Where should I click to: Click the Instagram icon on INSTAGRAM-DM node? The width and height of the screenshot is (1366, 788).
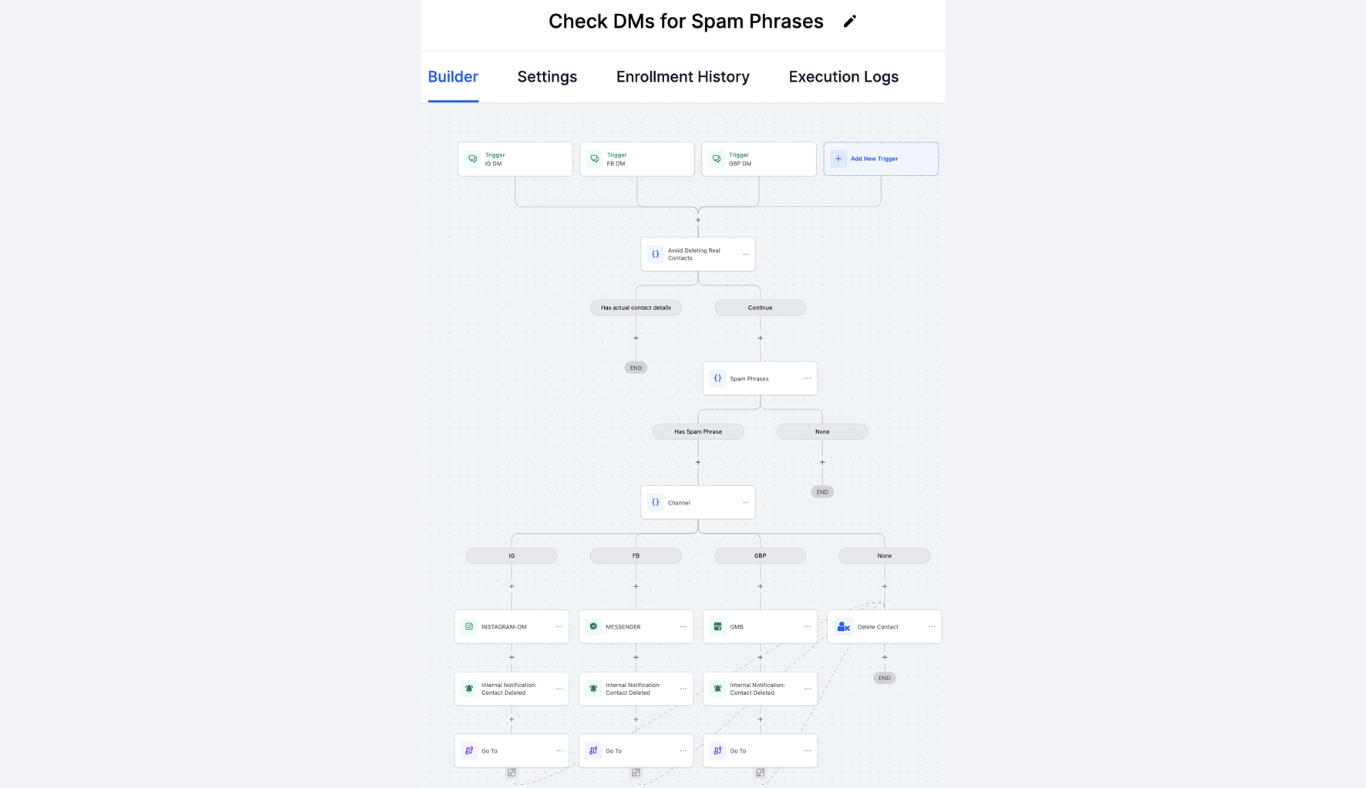pos(469,627)
